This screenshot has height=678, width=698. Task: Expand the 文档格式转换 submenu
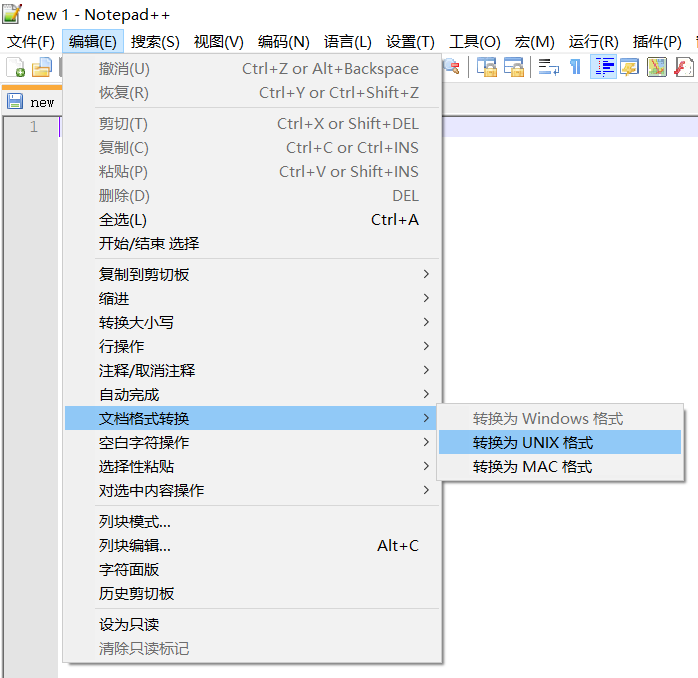251,418
